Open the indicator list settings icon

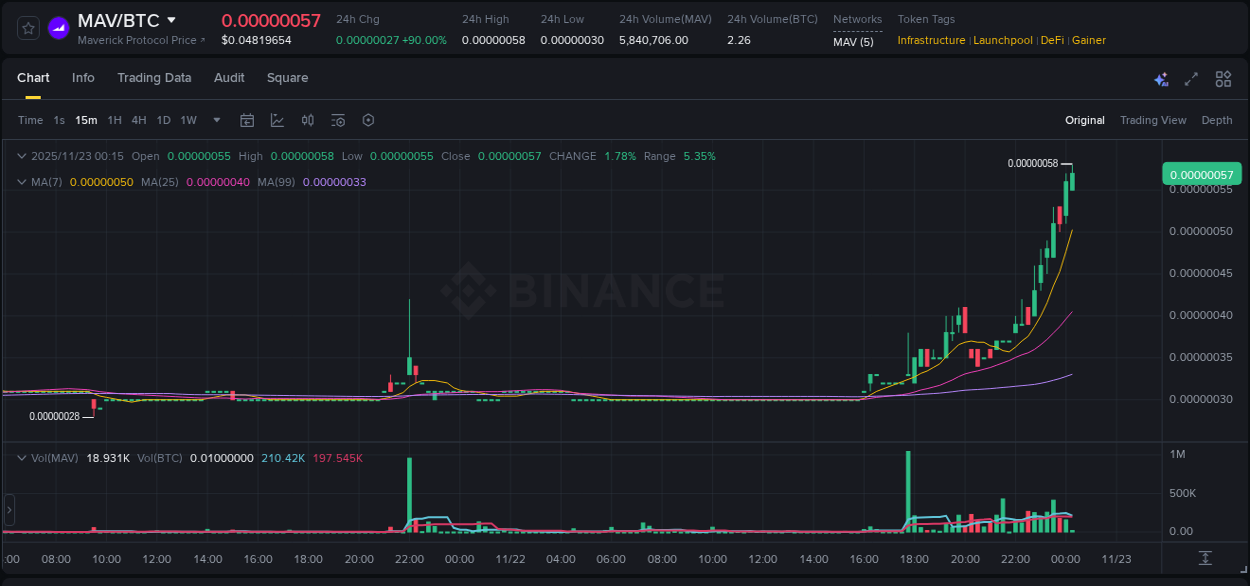337,120
